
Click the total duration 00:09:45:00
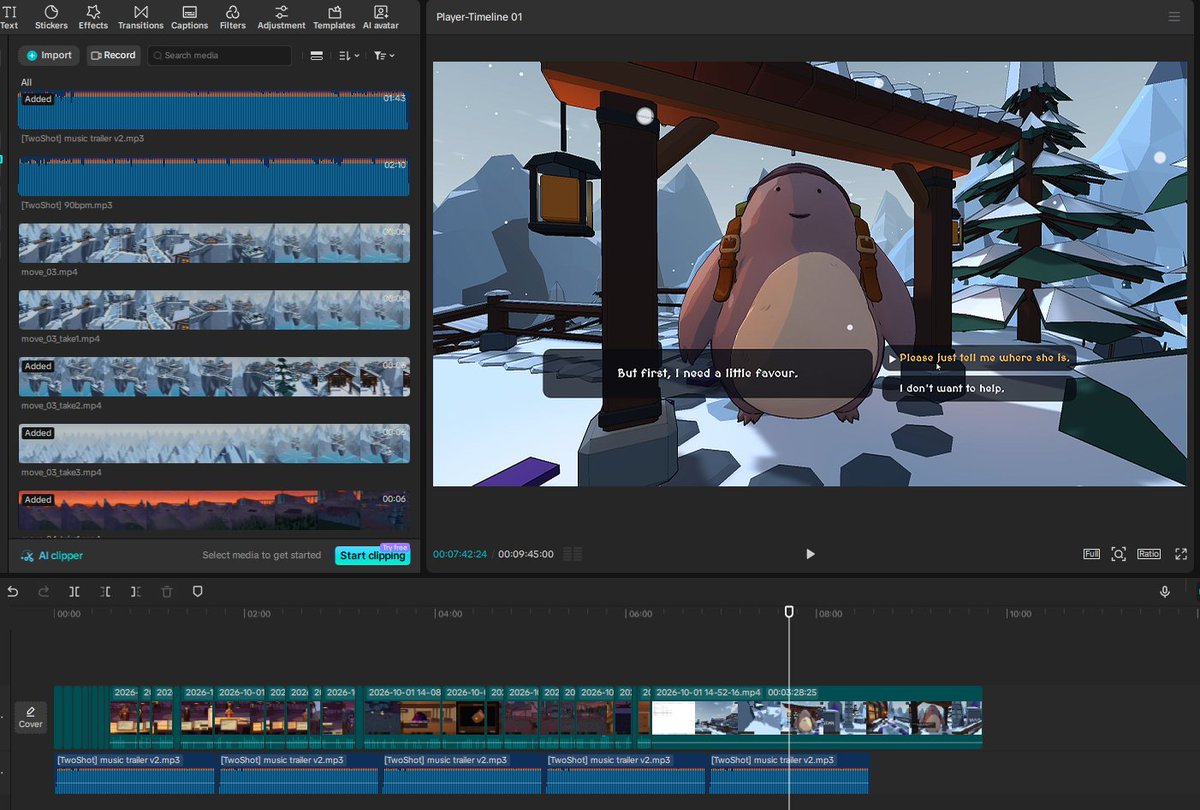[x=526, y=554]
